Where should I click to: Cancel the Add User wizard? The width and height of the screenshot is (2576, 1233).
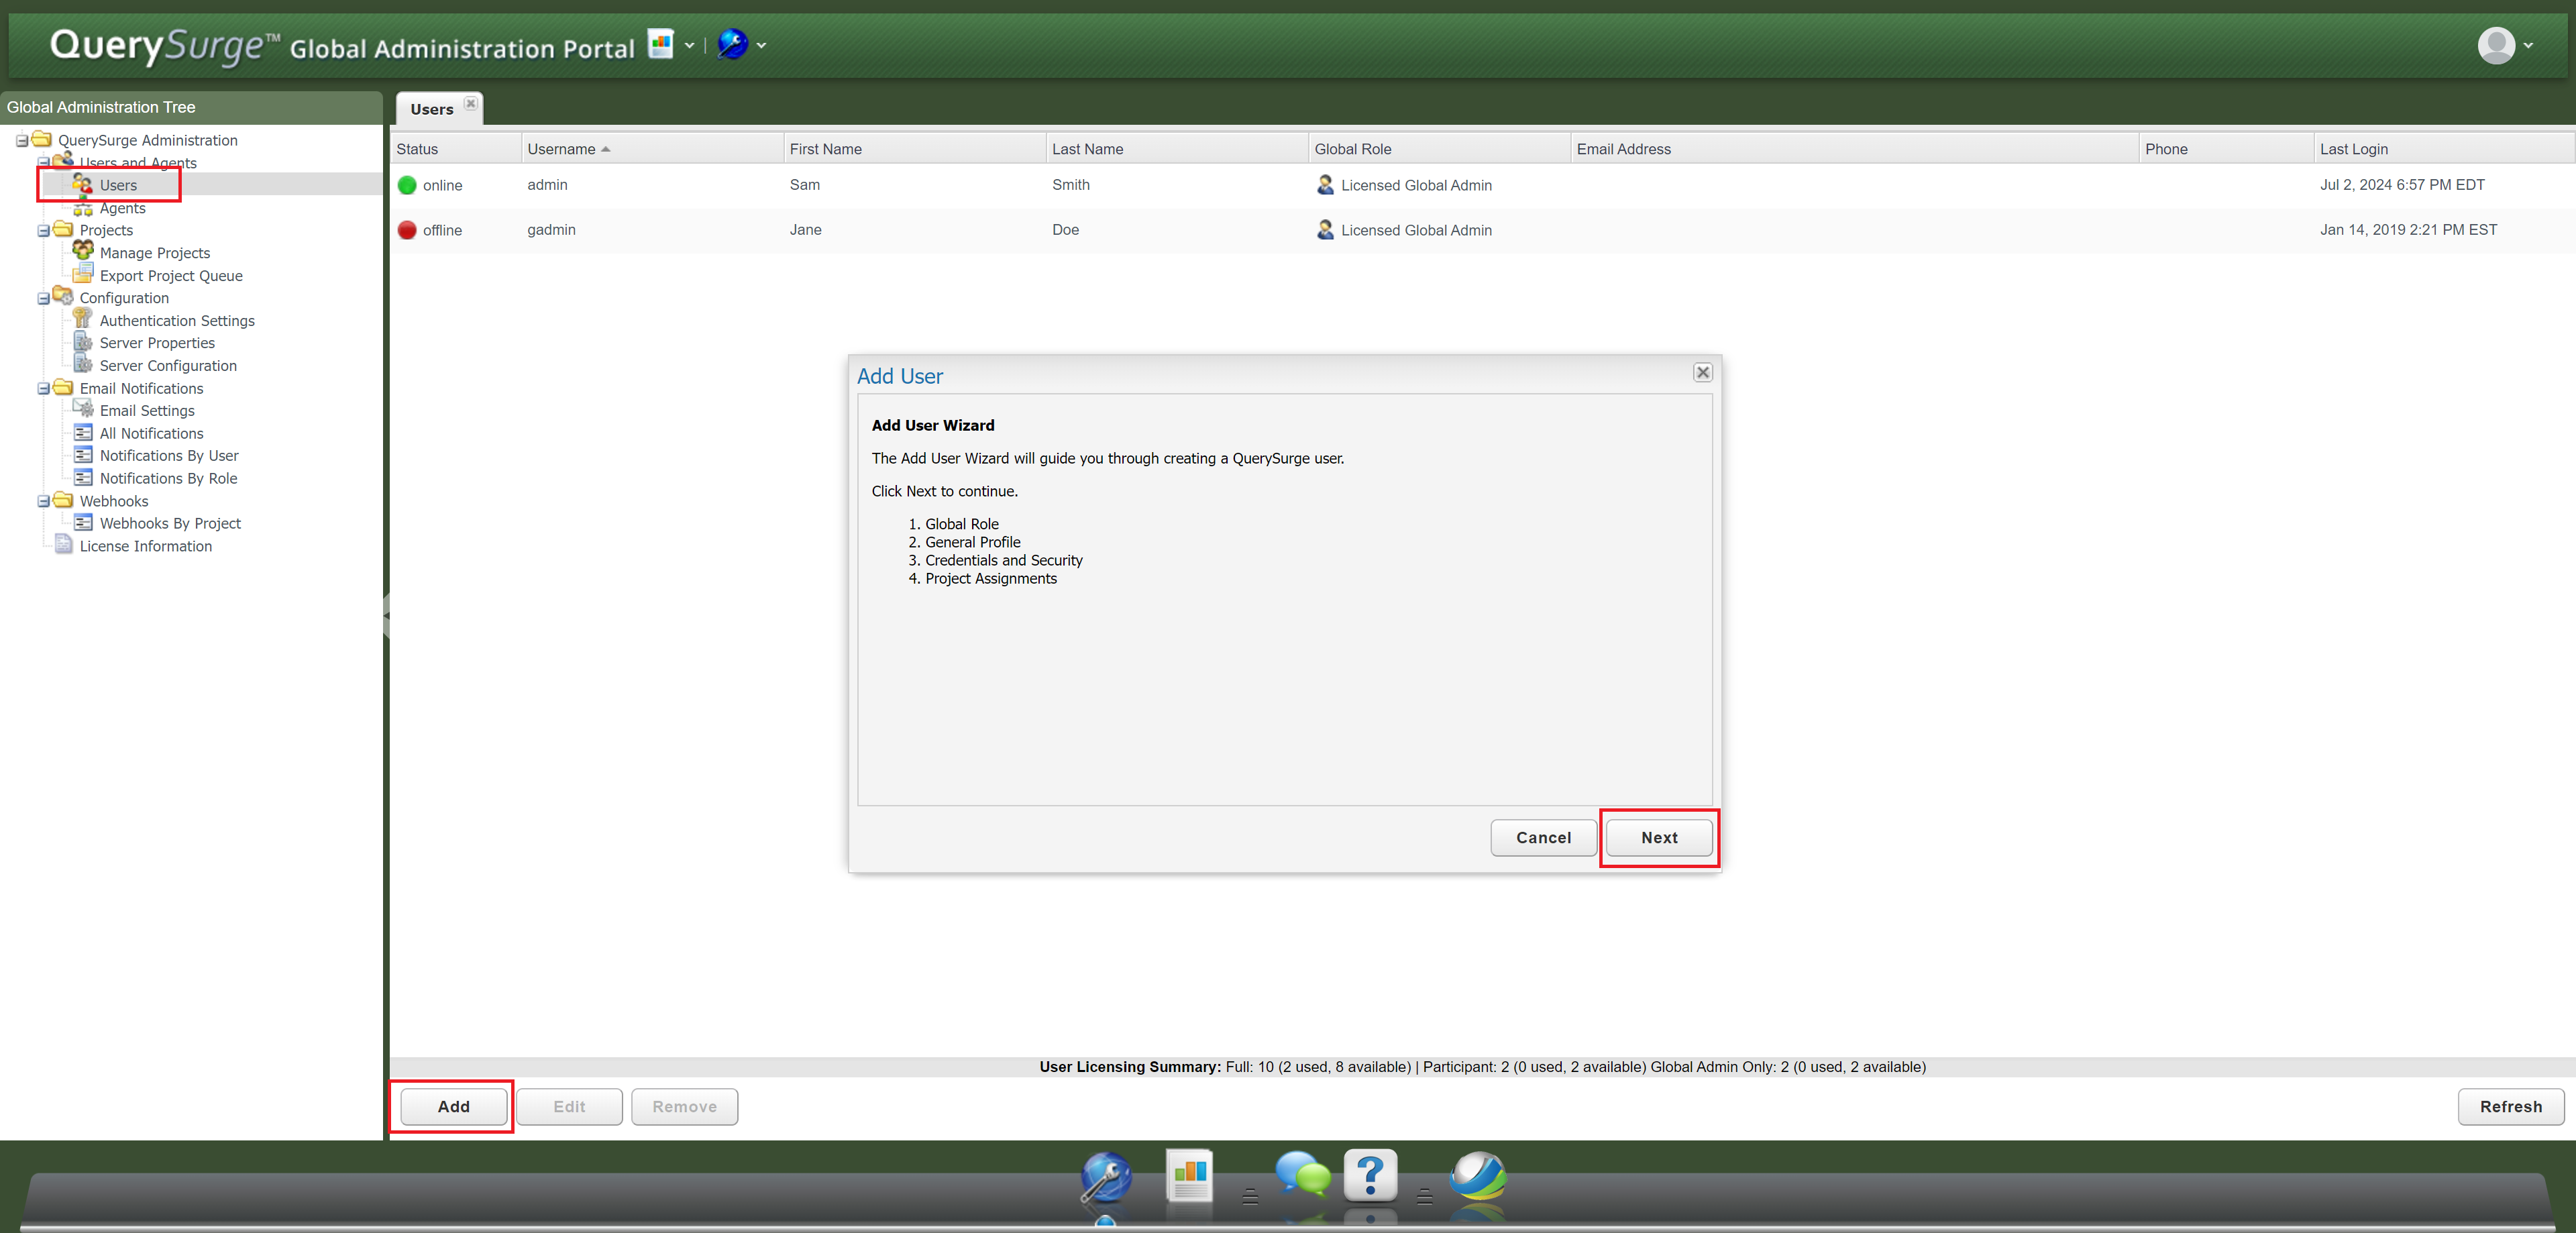[1543, 838]
